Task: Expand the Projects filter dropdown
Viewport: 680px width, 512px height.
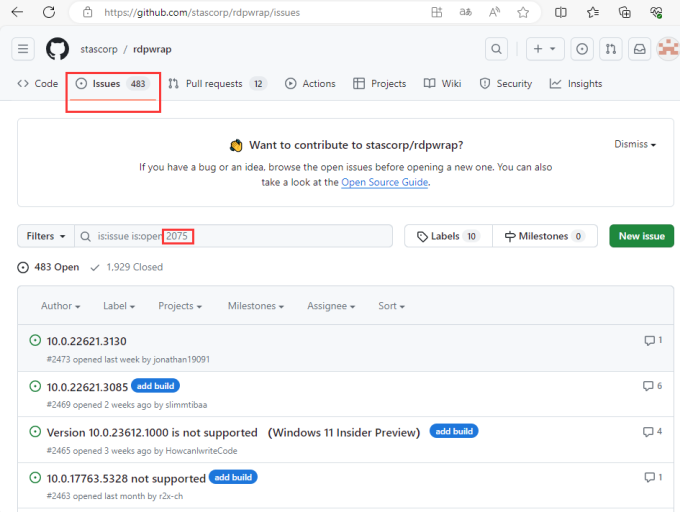Action: click(180, 306)
